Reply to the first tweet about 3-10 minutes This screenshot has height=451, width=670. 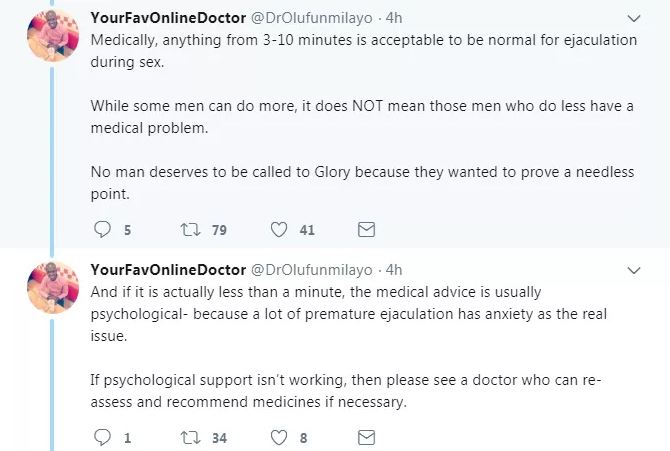tap(100, 230)
